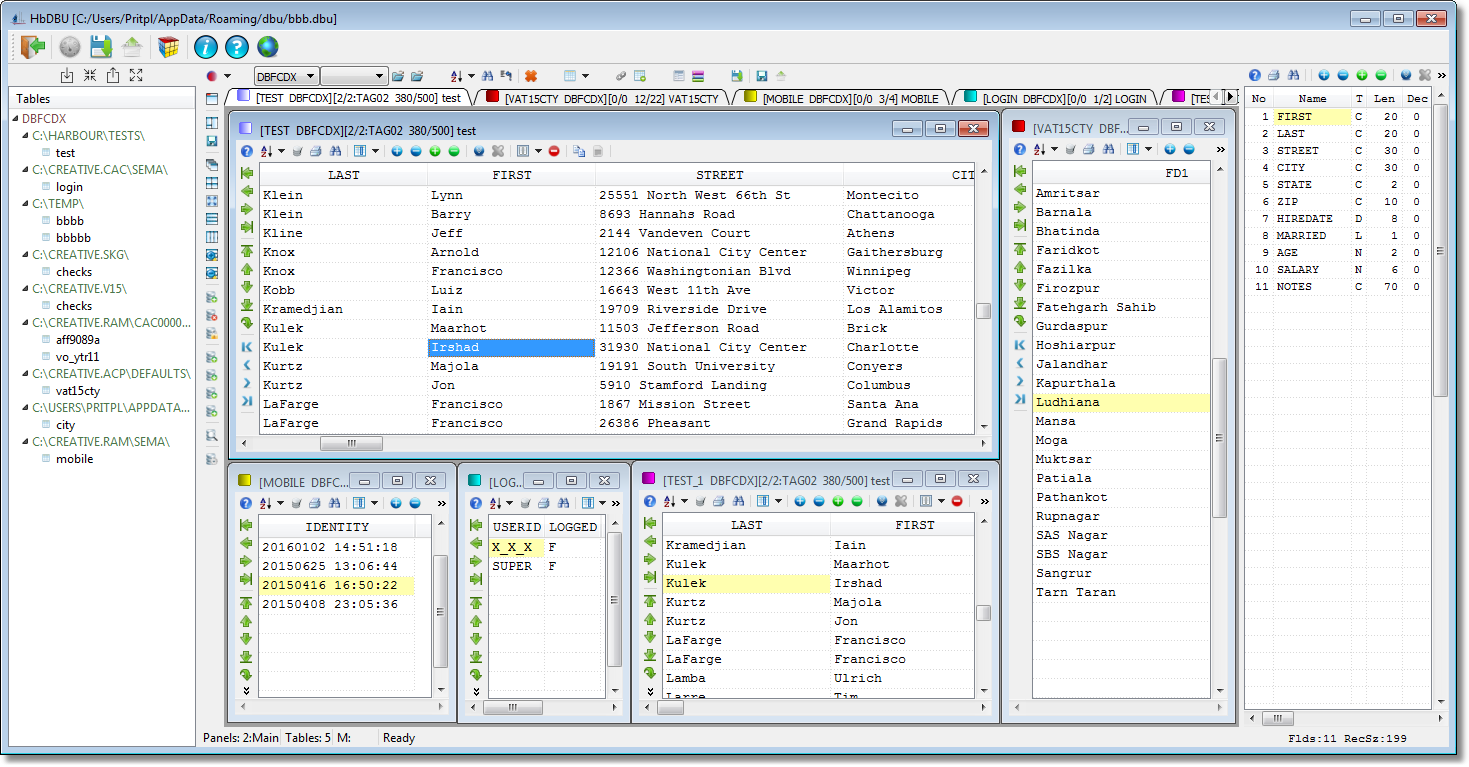Click the red minus circle in top TEST window toolbar
The width and height of the screenshot is (1469, 767).
tap(554, 151)
